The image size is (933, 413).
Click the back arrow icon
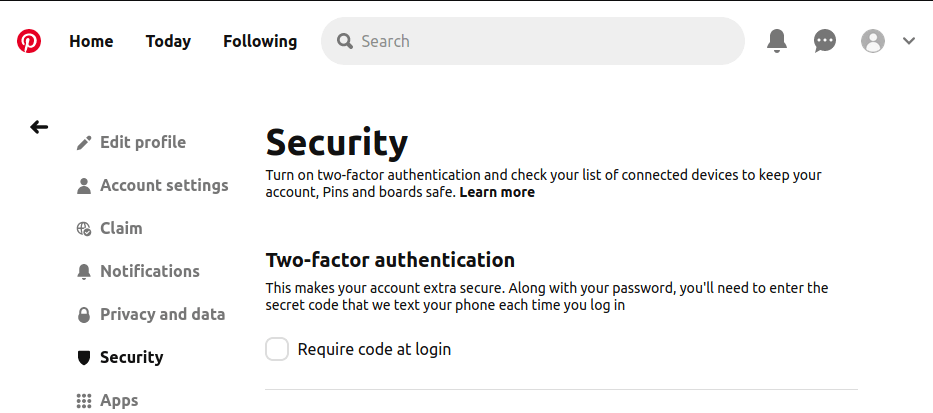coord(39,127)
